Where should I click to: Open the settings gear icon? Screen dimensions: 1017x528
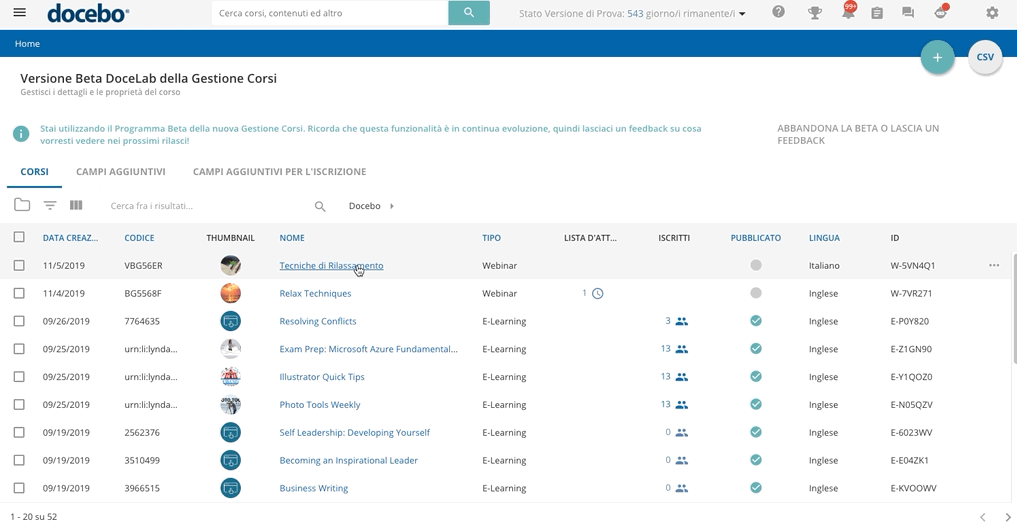[x=992, y=13]
